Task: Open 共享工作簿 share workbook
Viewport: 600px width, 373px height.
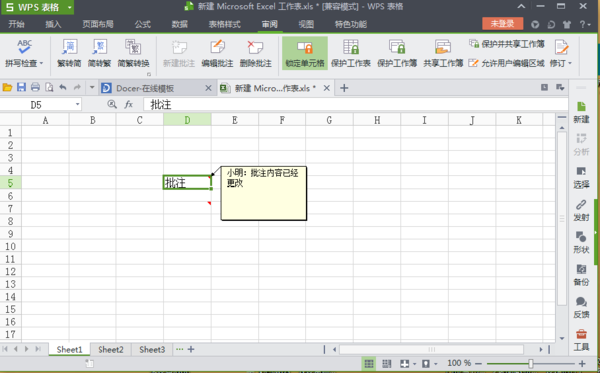Action: 443,53
